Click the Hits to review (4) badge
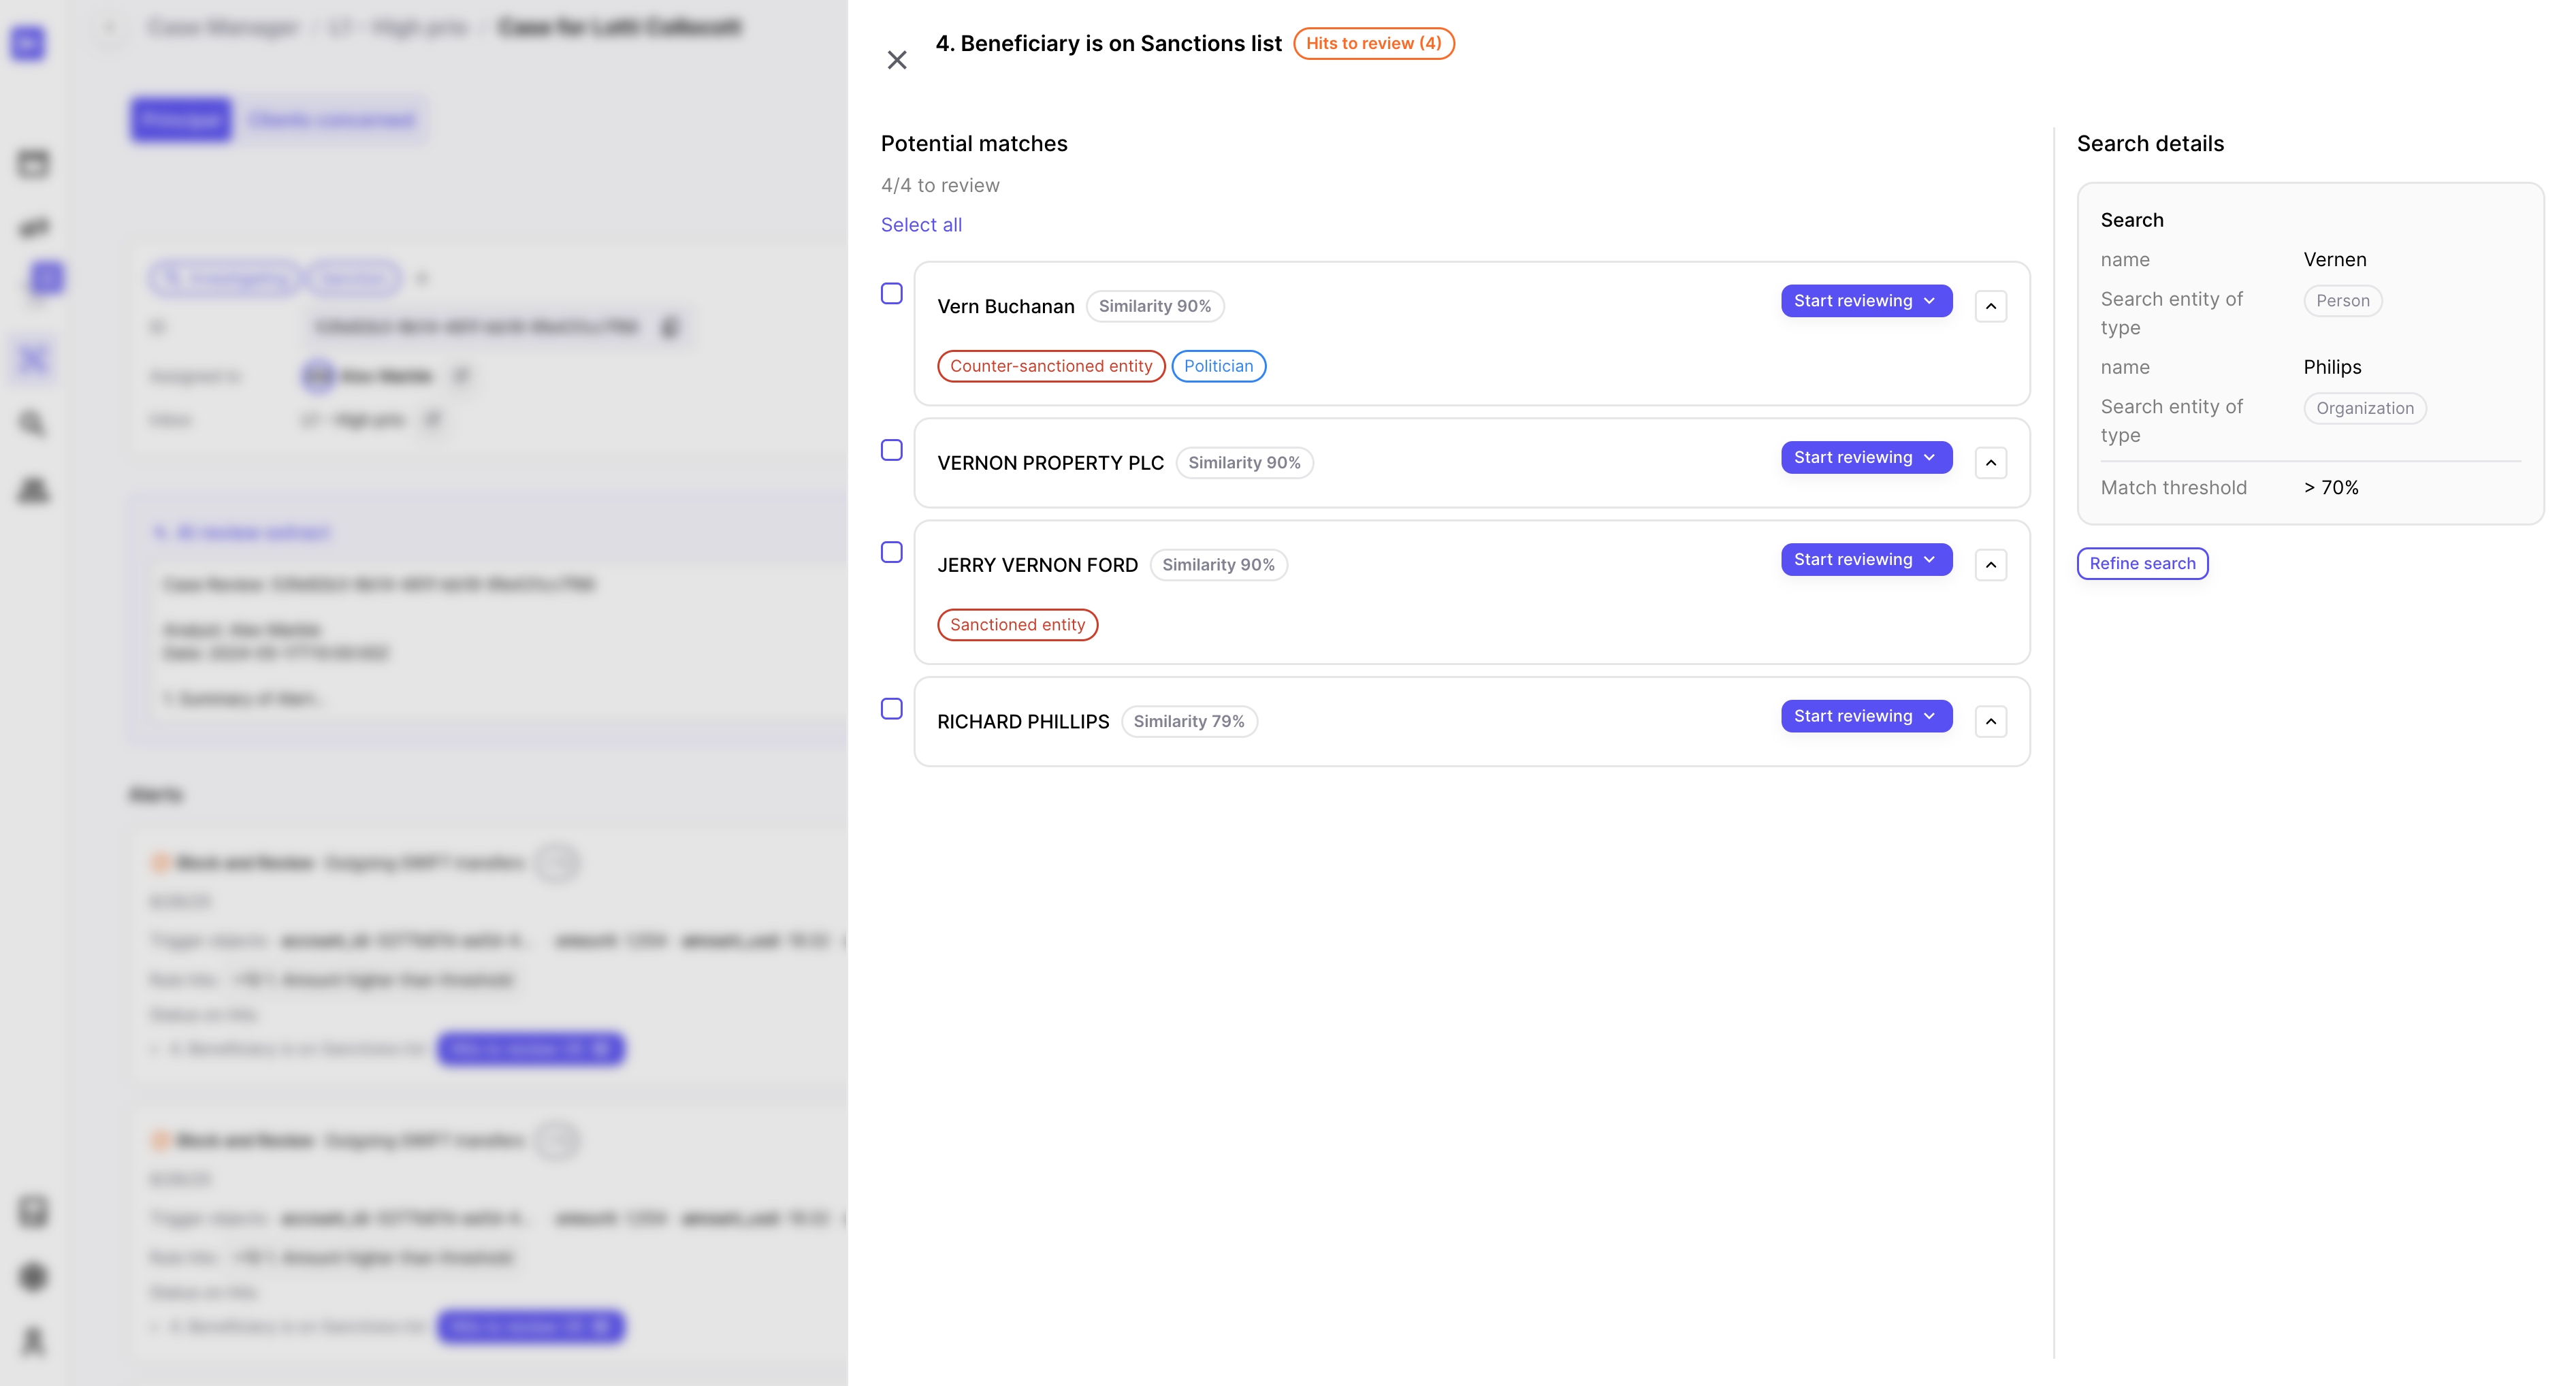The height and width of the screenshot is (1386, 2576). tap(1373, 43)
